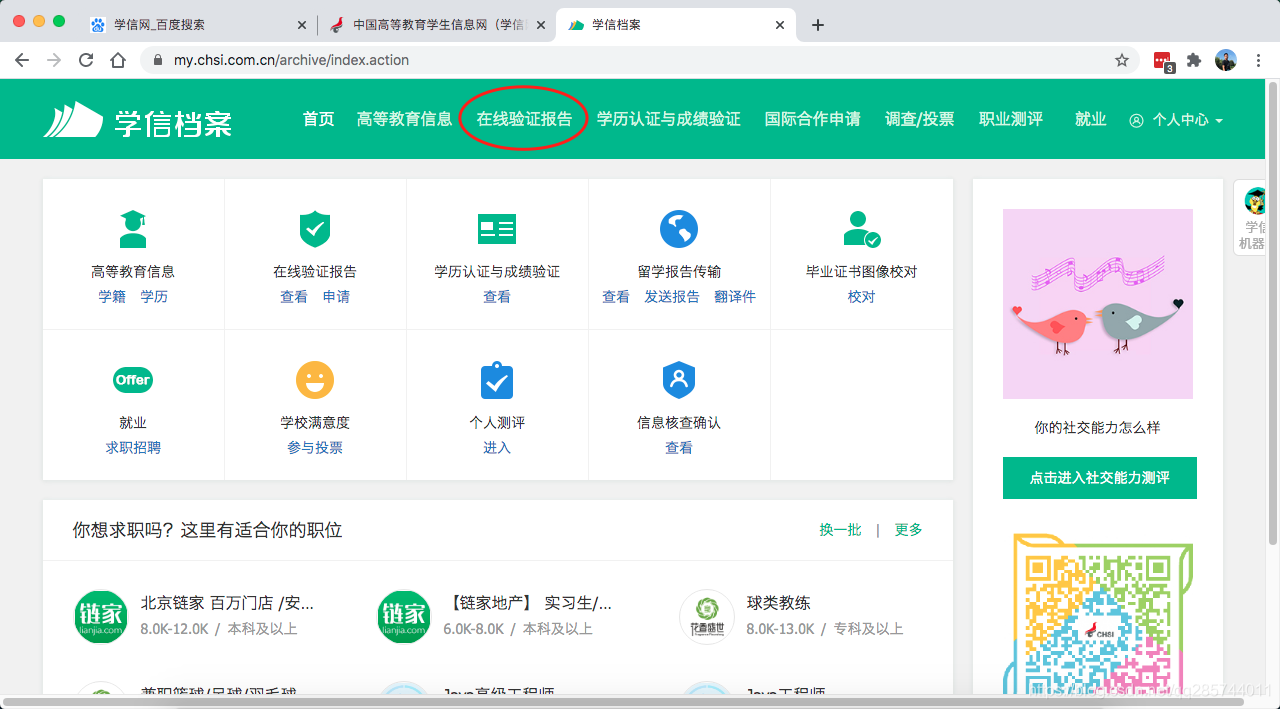Screen dimensions: 1280x709
Task: Click the two birds illustration banner
Action: coord(1098,304)
